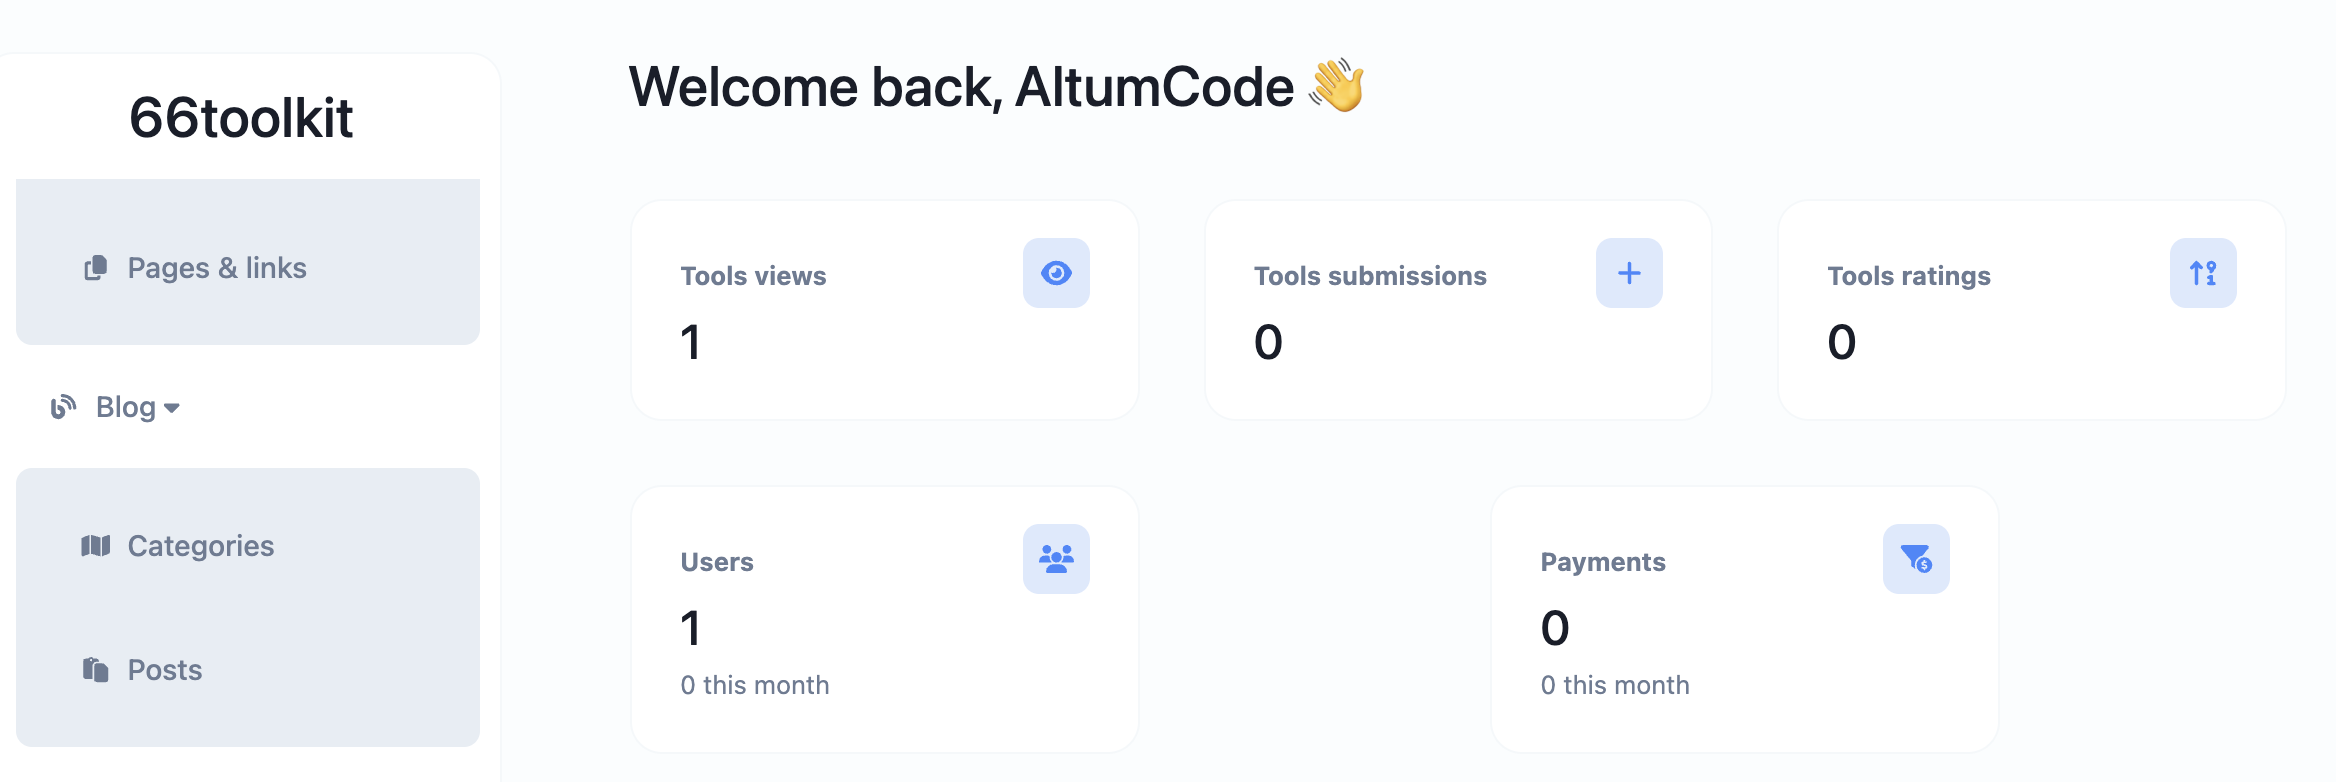Click the eye icon on Tools views card

tap(1056, 273)
